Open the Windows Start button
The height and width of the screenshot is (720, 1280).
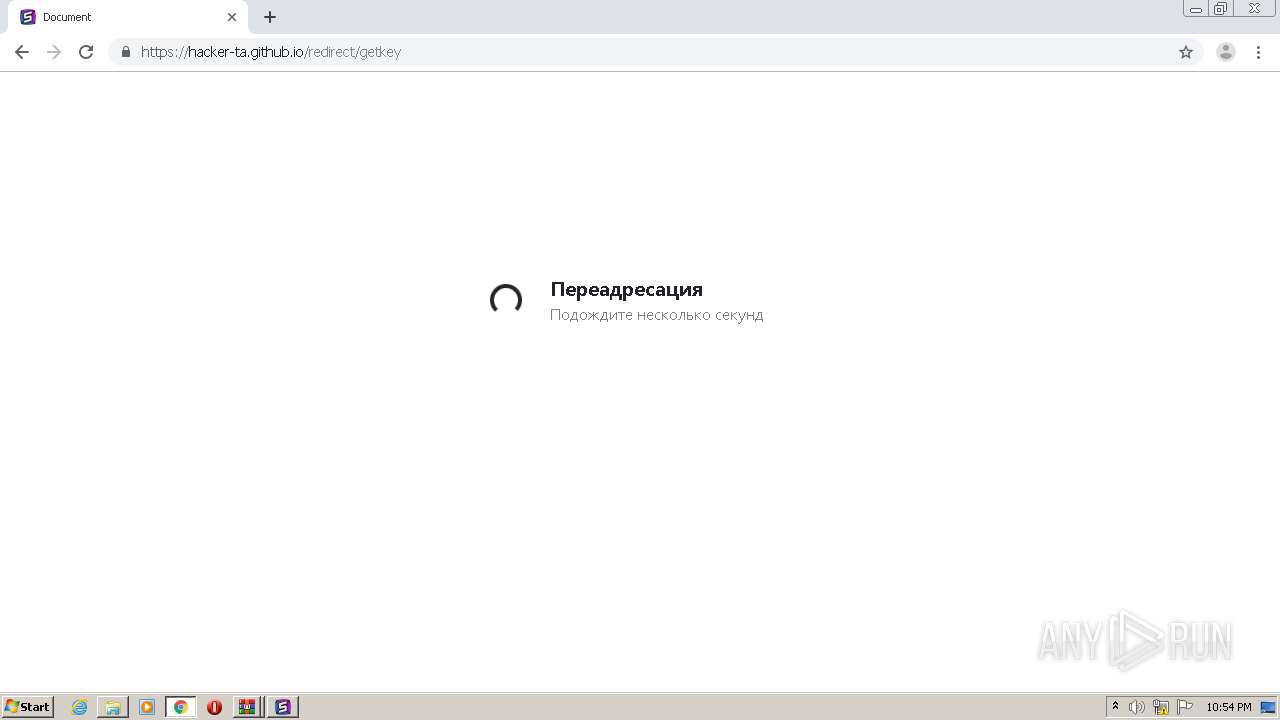click(28, 707)
